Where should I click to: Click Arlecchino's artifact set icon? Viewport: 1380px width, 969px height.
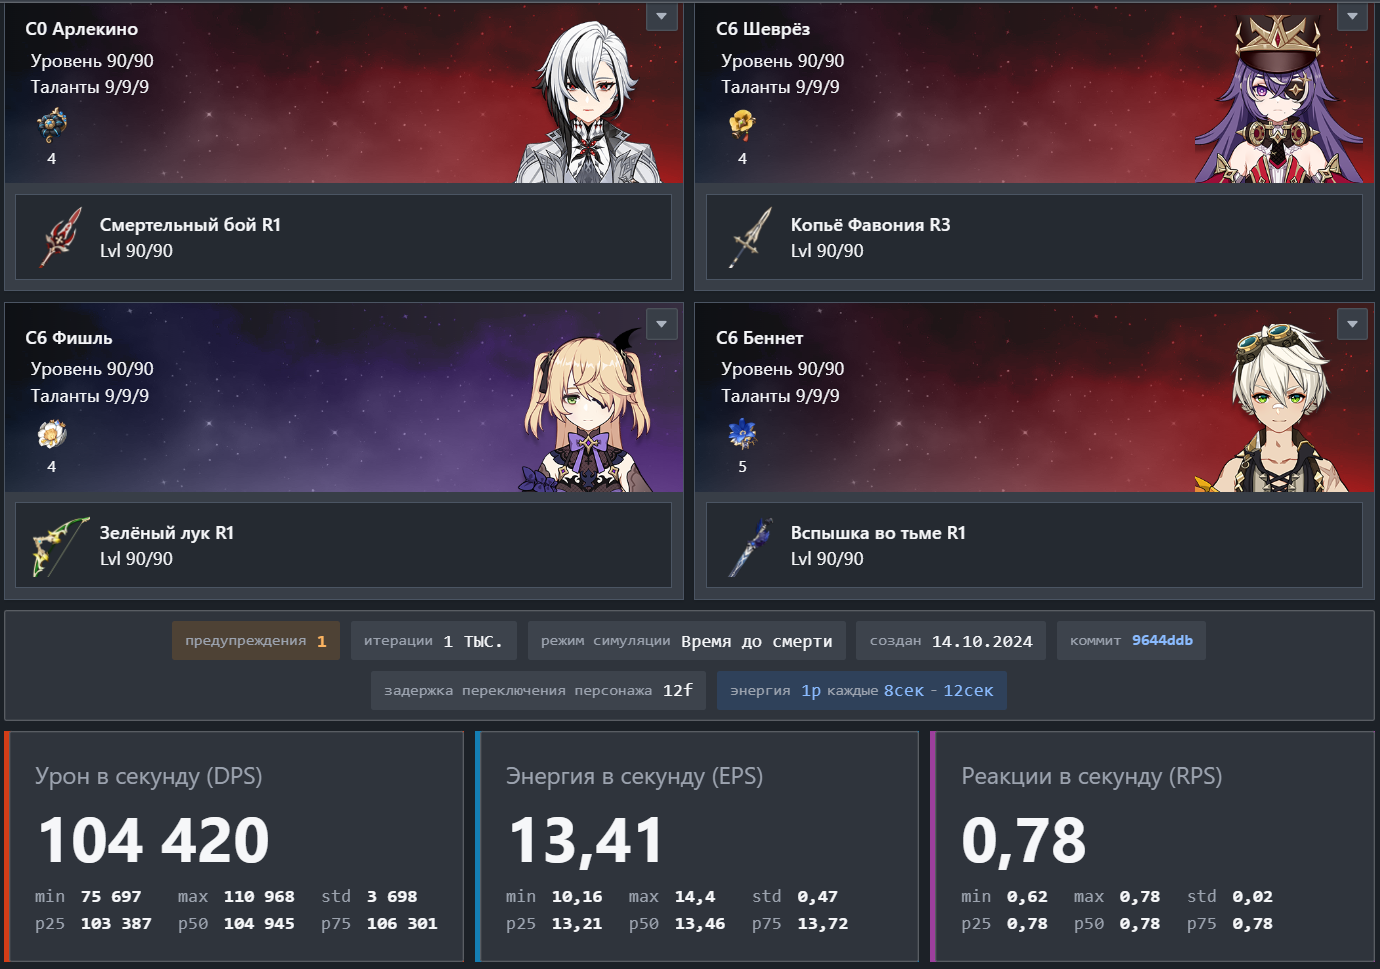coord(52,125)
